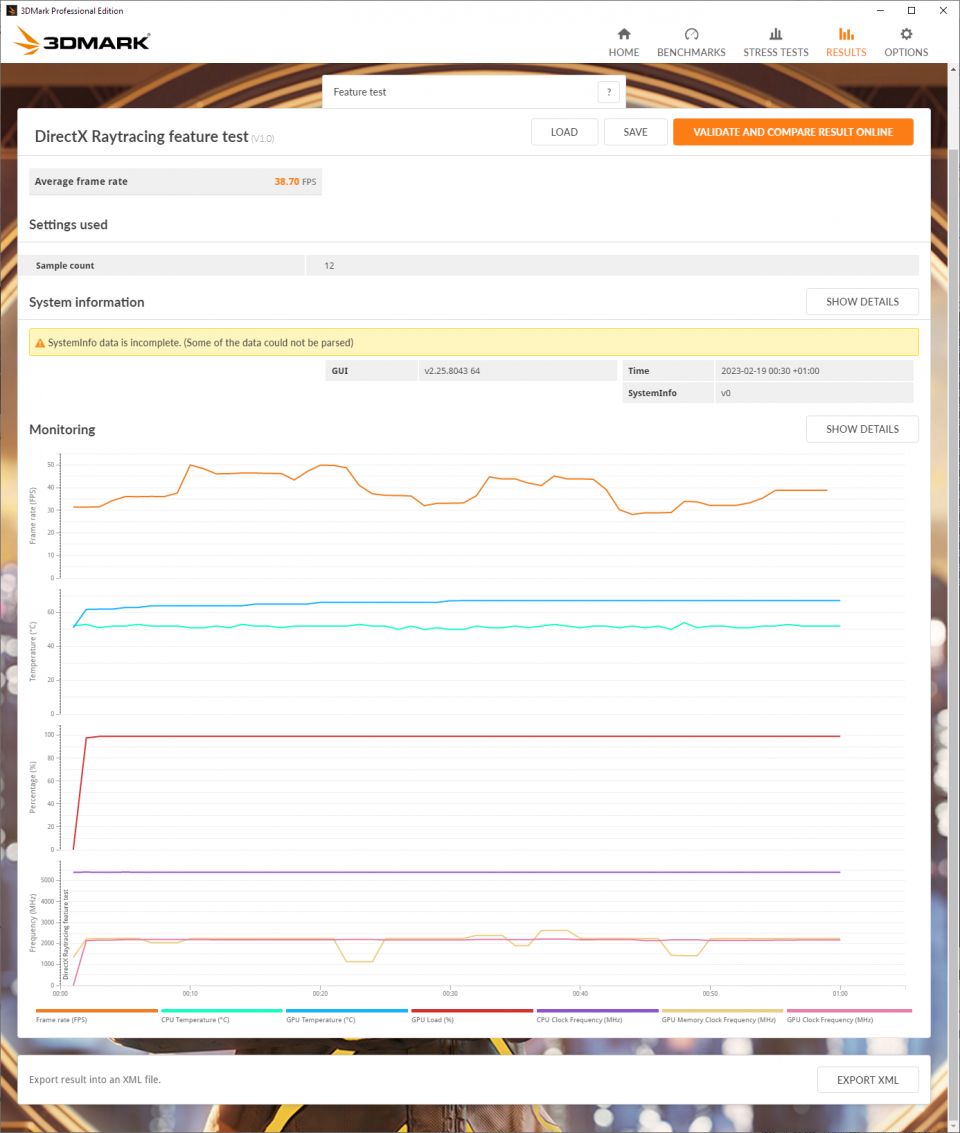Click the GPU Clock Frequency legend swatch
960x1133 pixels.
point(849,1011)
